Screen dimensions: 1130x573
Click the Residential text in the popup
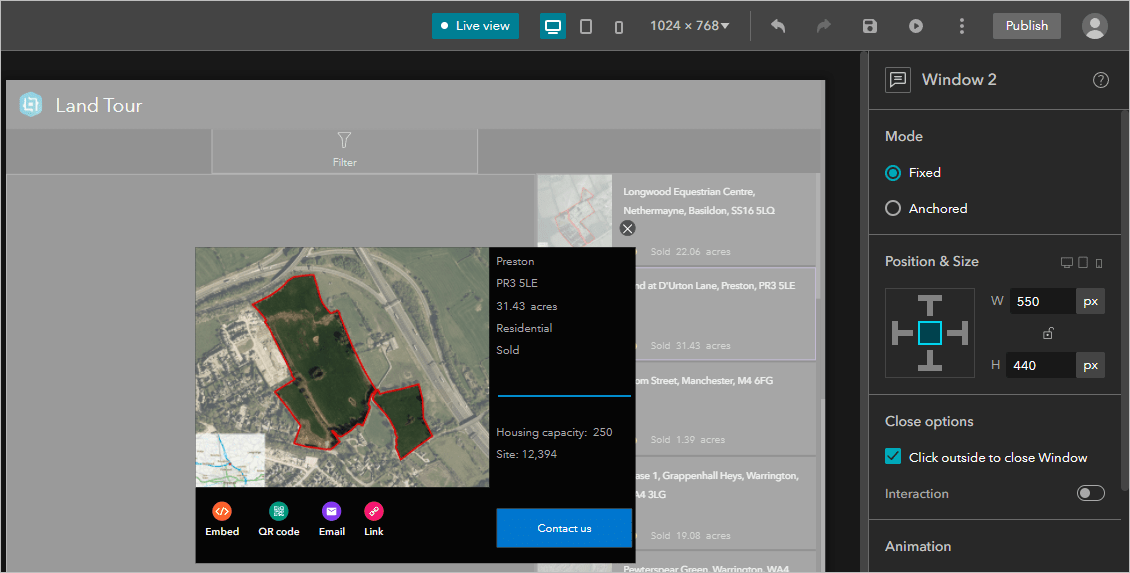(x=524, y=328)
